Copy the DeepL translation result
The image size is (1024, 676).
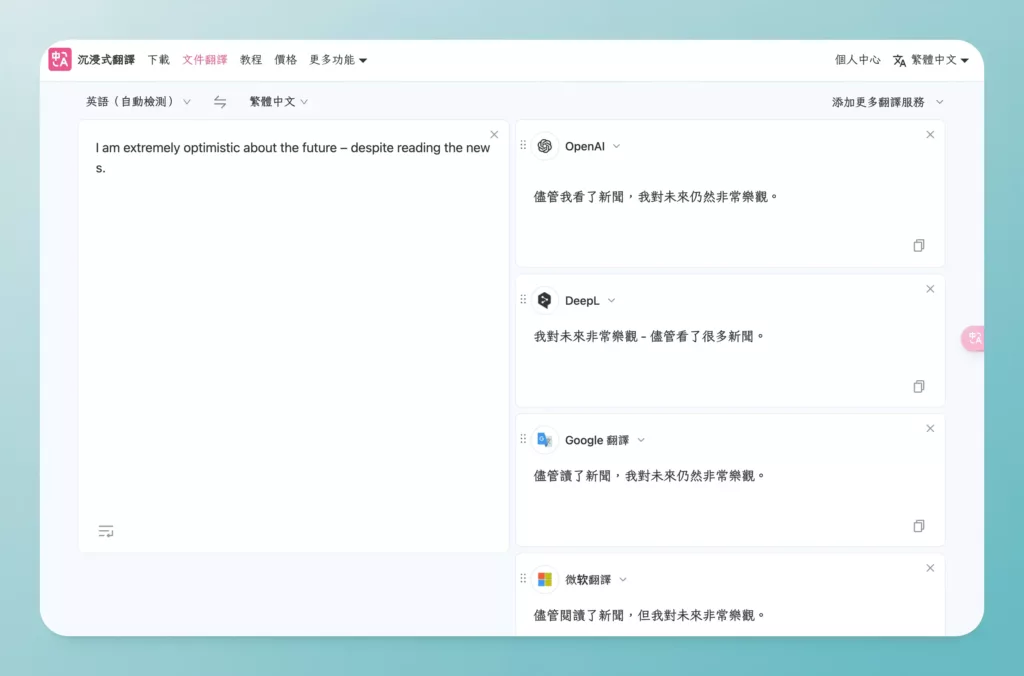(919, 387)
